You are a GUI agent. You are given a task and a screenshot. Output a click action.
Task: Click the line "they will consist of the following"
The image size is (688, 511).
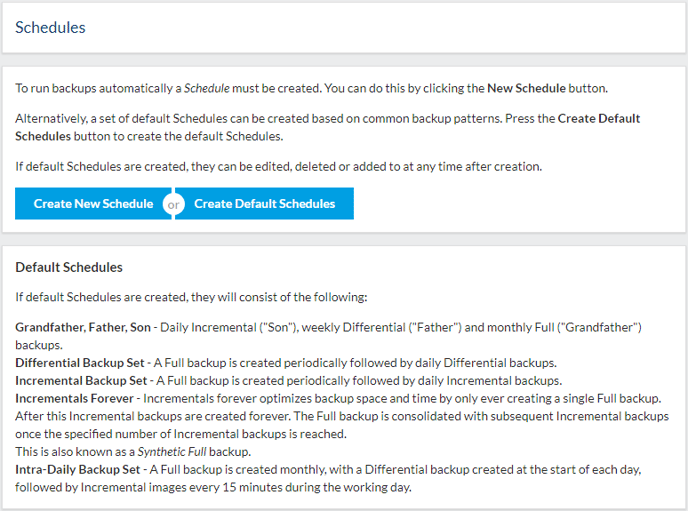coord(191,297)
